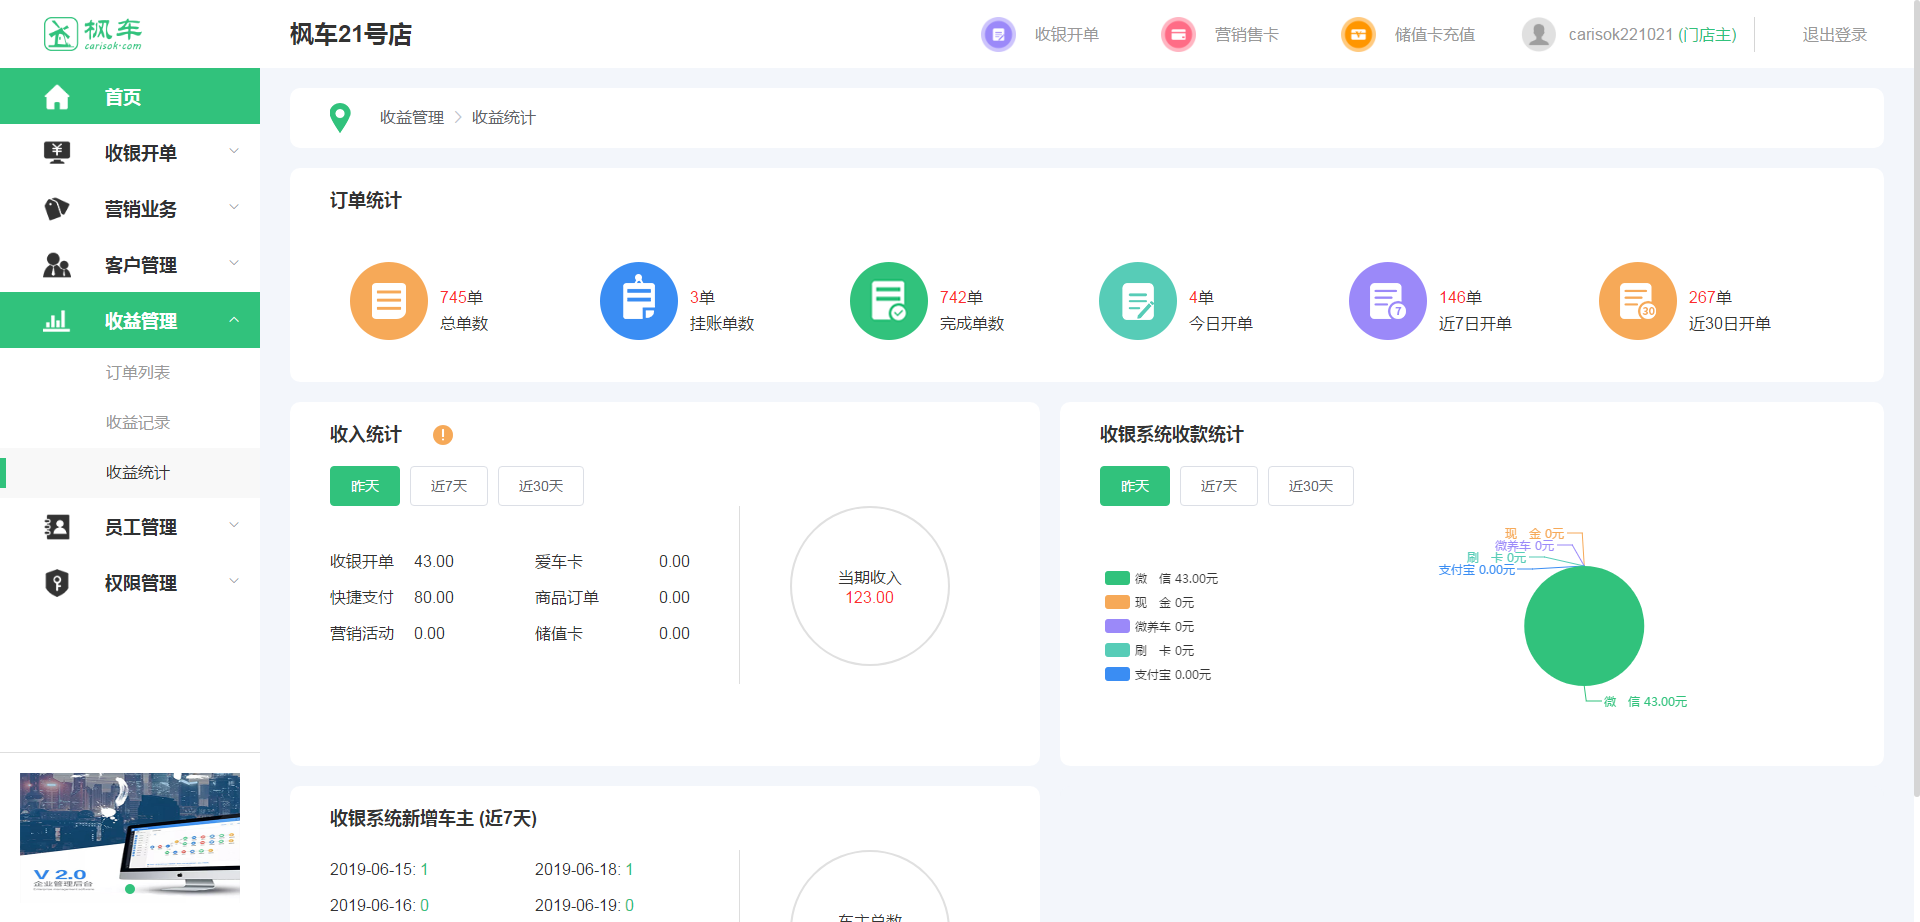Click the orange 储值卡充值 header icon

click(1358, 35)
